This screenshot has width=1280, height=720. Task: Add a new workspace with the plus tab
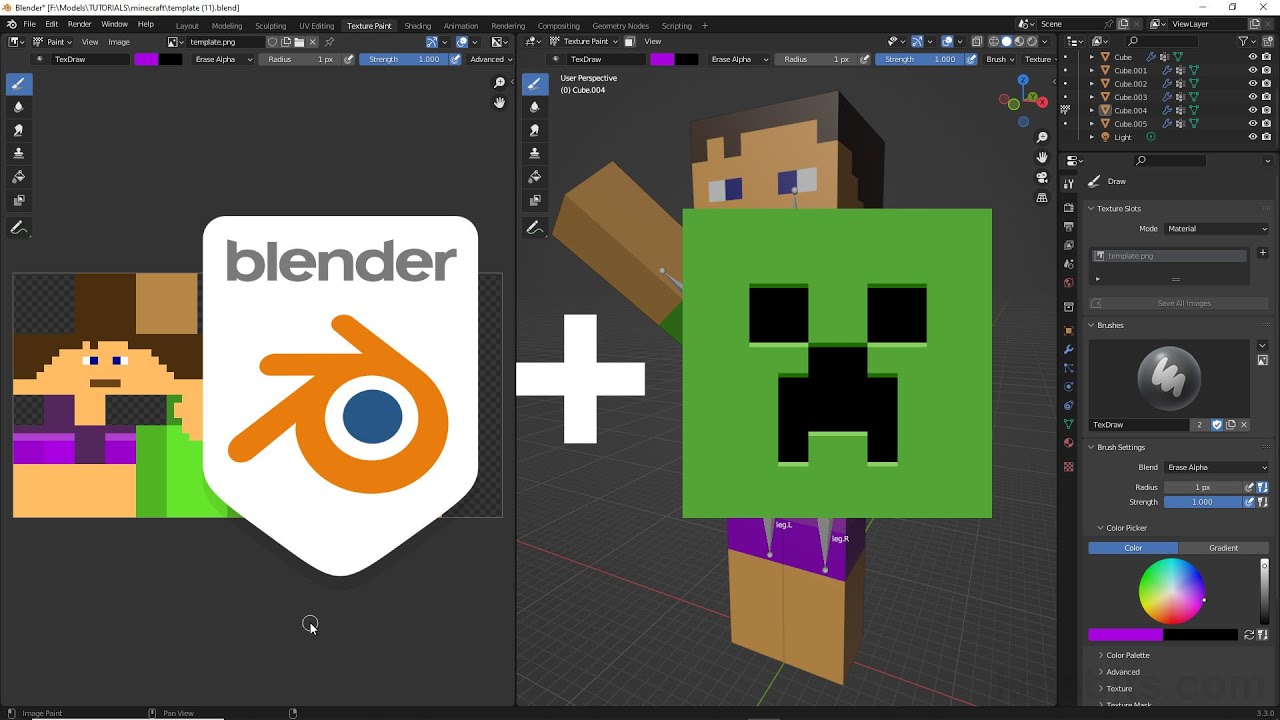click(x=705, y=25)
